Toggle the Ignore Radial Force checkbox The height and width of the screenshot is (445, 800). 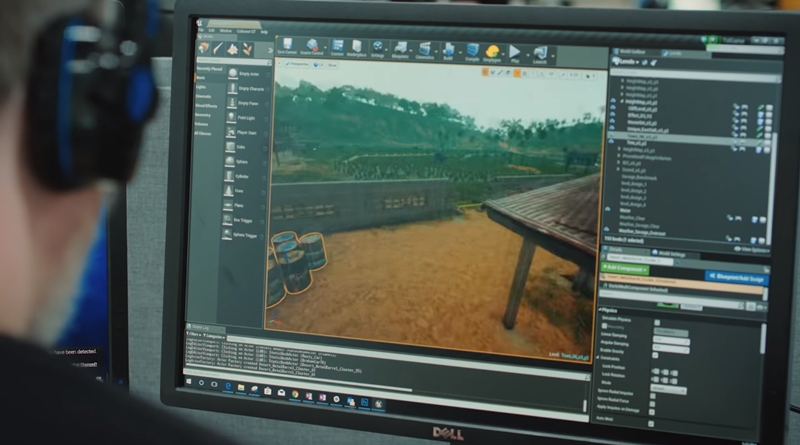(652, 404)
